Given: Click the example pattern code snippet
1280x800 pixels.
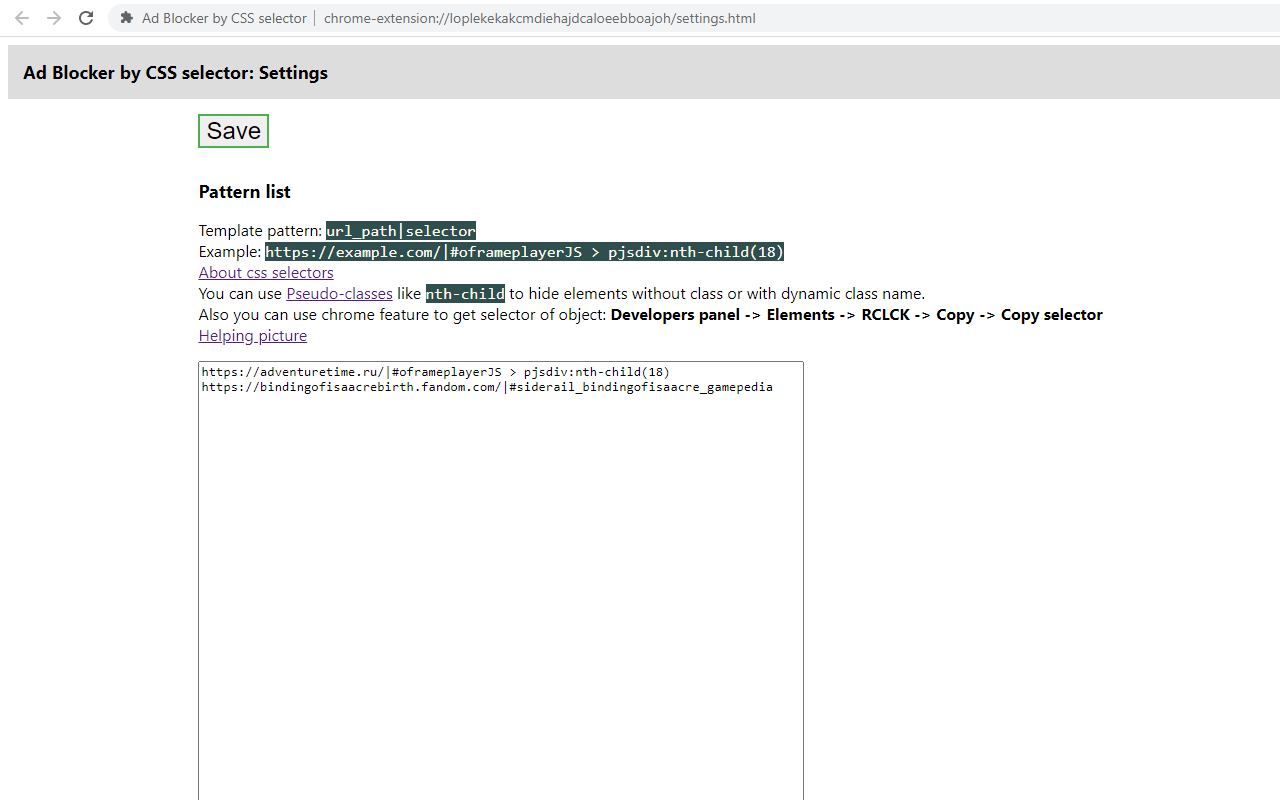Looking at the screenshot, I should 524,251.
